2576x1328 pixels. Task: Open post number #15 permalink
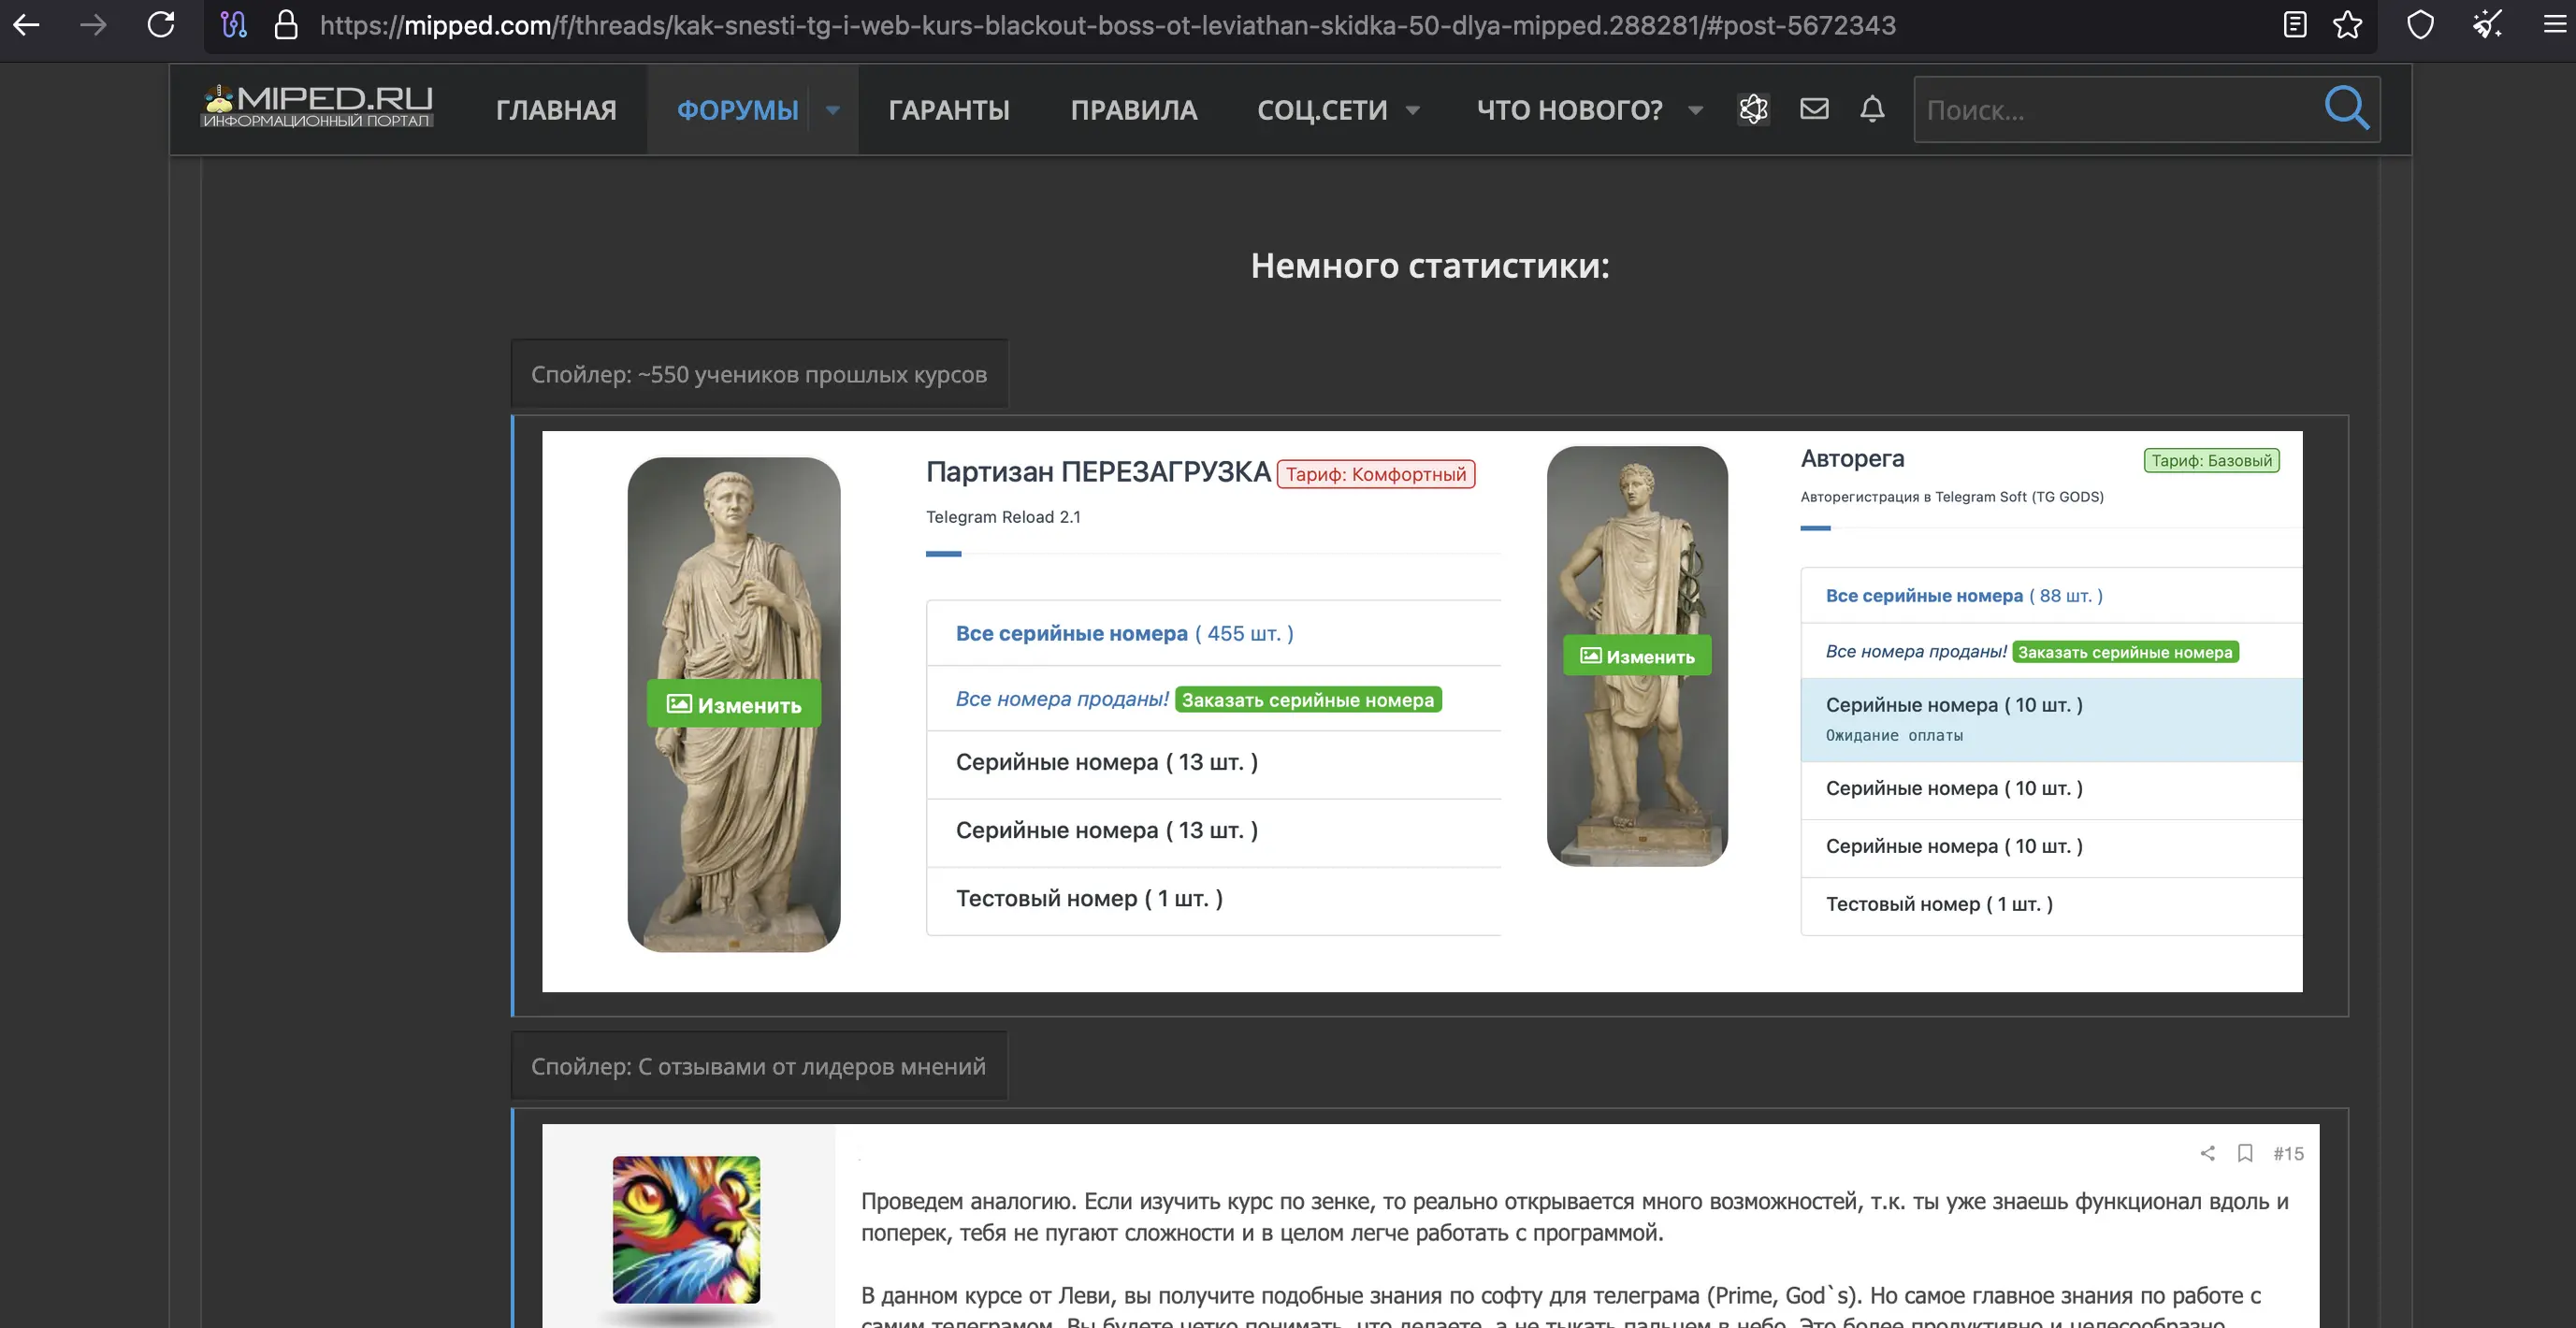pyautogui.click(x=2288, y=1153)
